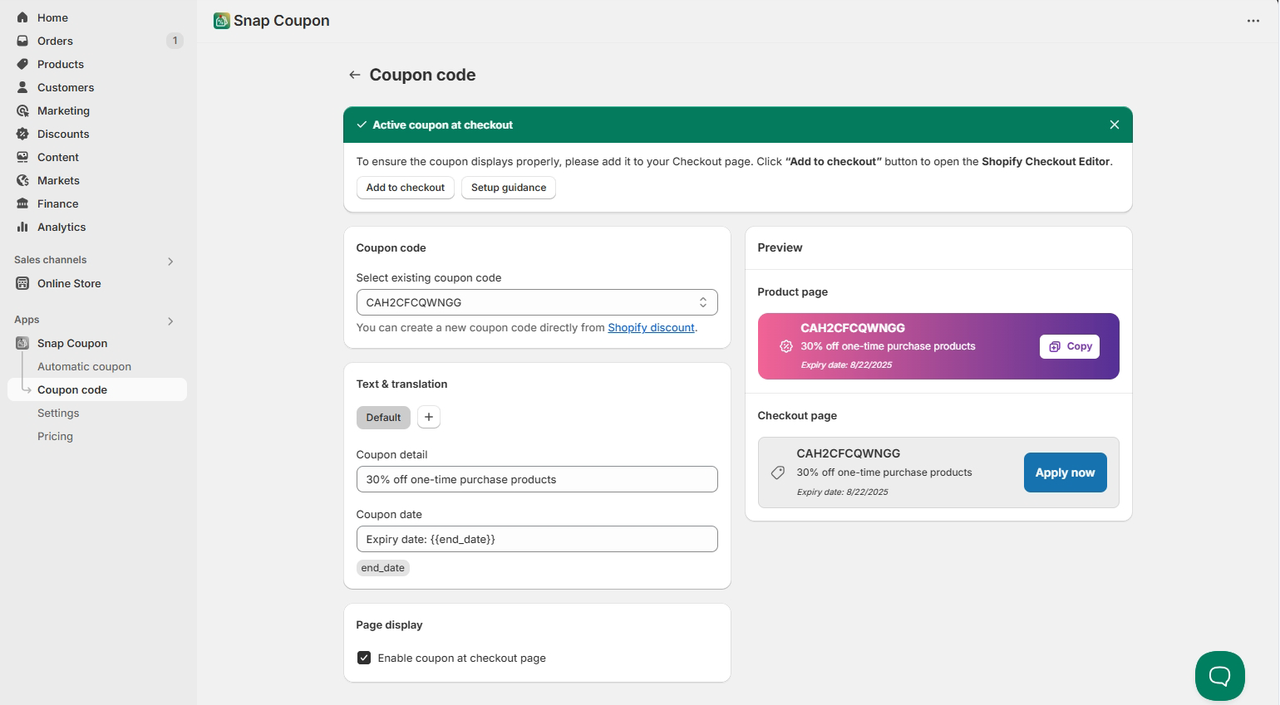The image size is (1280, 705).
Task: Select the Coupon code sidebar item
Action: pyautogui.click(x=97, y=390)
